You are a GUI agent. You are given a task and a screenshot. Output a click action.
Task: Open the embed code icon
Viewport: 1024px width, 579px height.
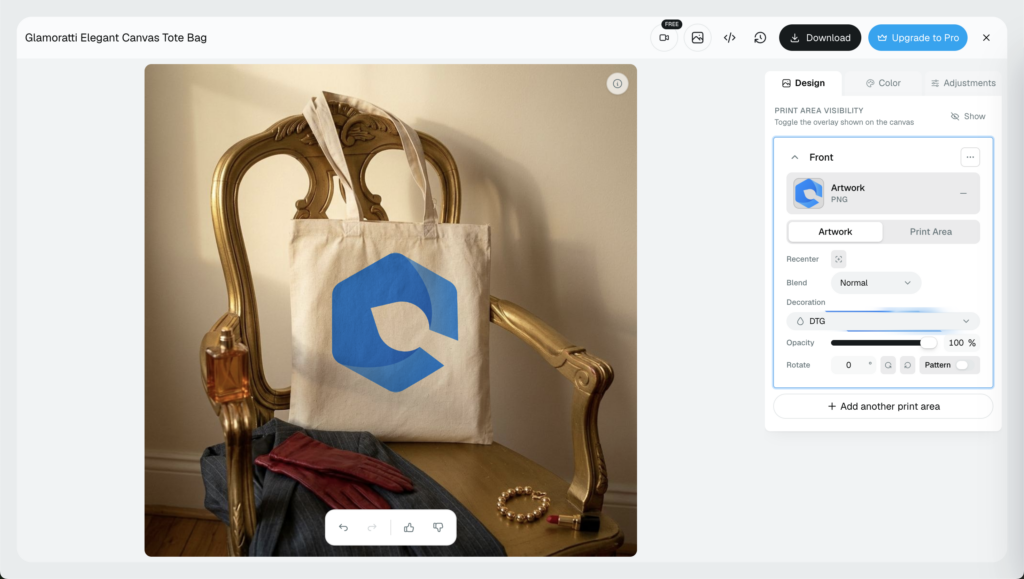coord(729,38)
